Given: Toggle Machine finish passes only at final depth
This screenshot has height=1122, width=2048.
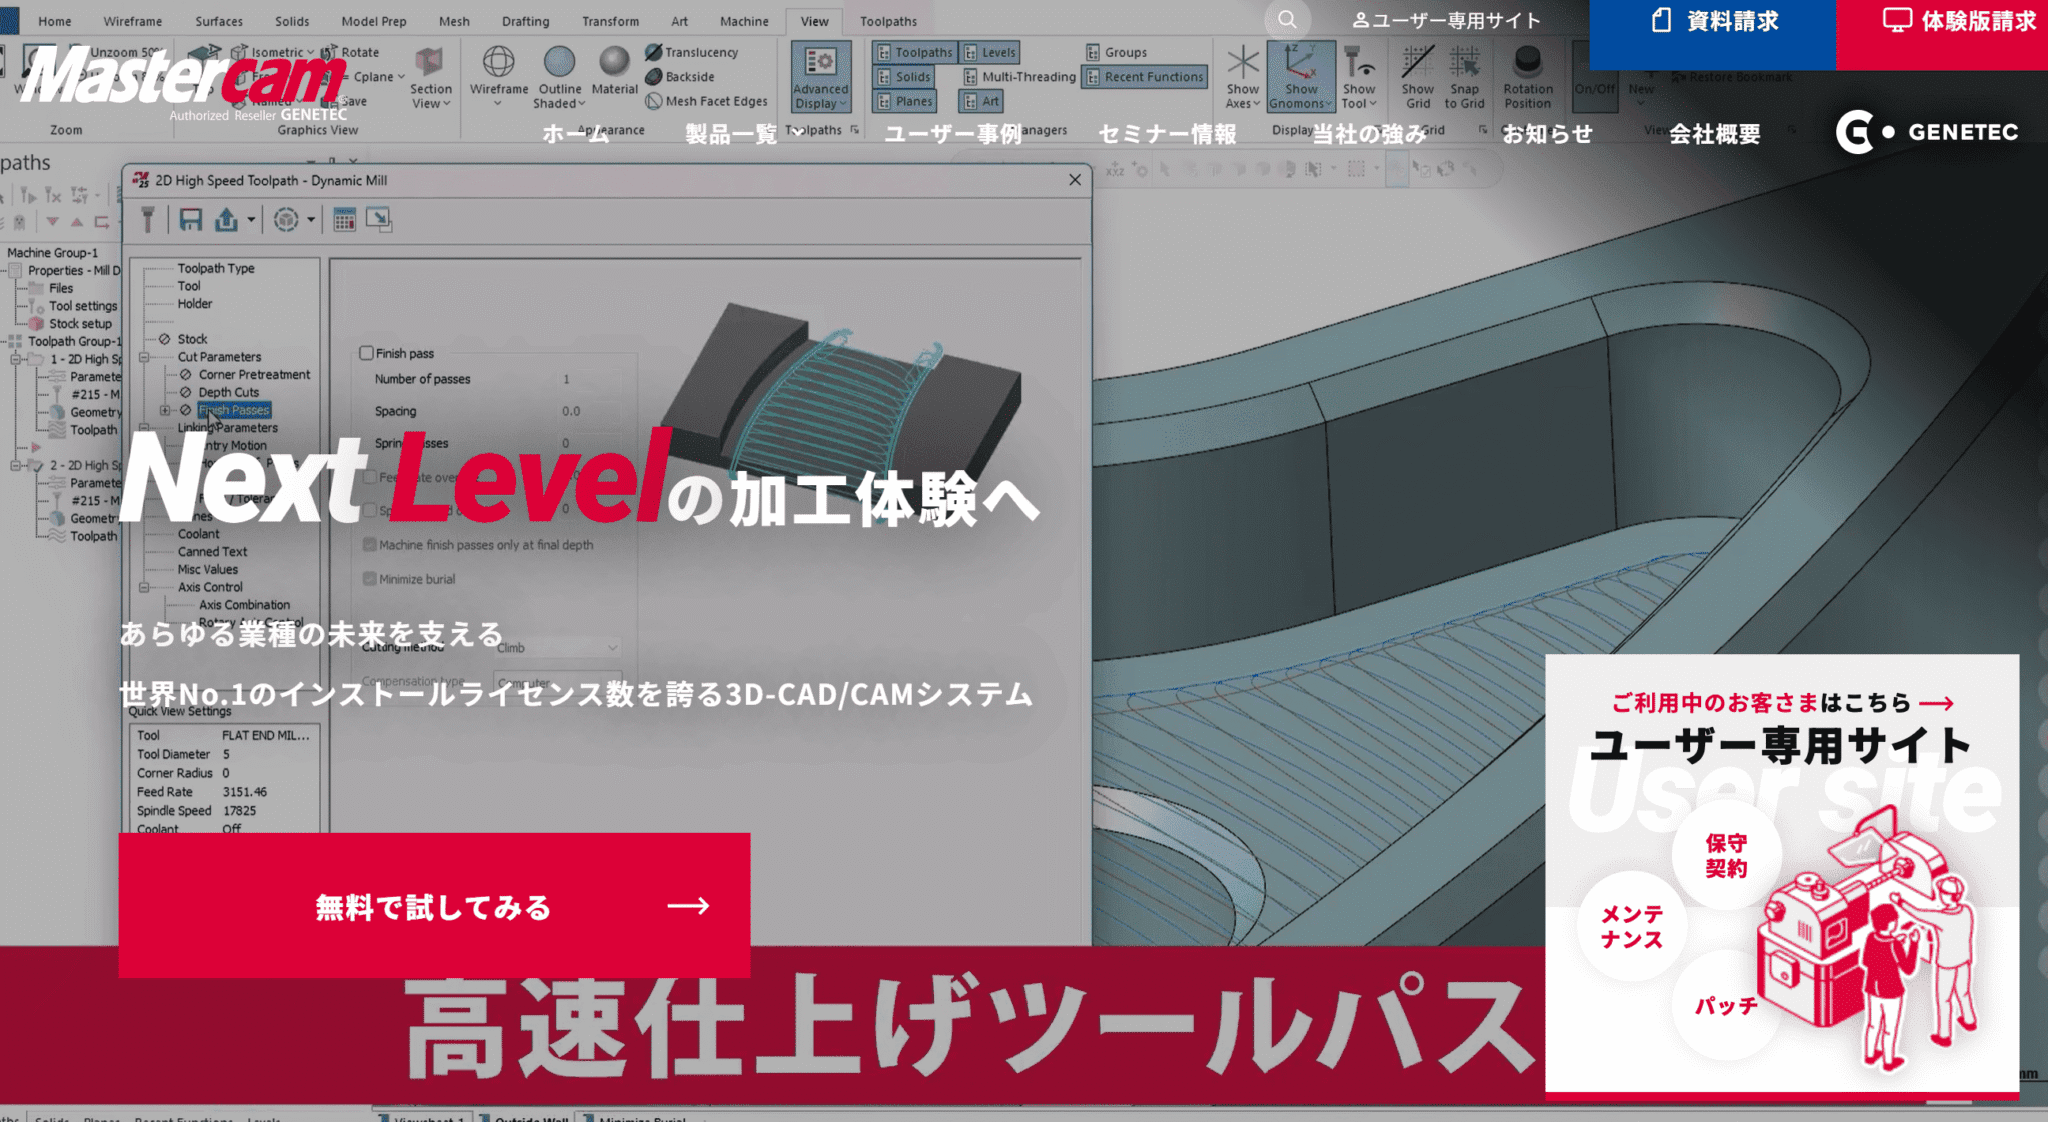Looking at the screenshot, I should coord(370,545).
